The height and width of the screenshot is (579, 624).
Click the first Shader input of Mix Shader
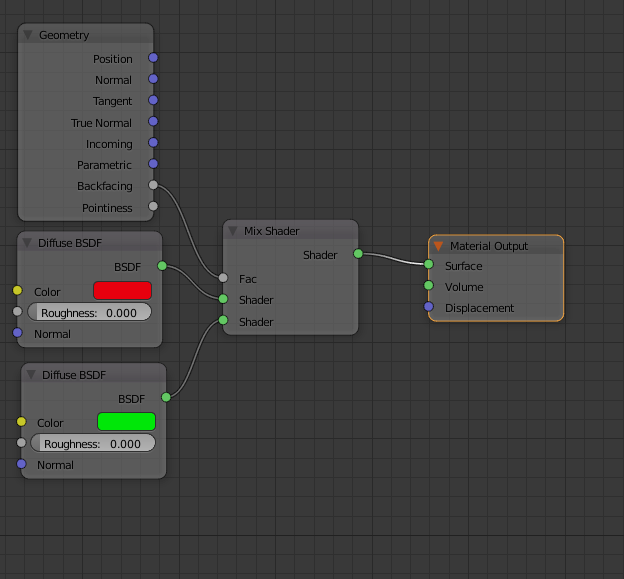pyautogui.click(x=223, y=299)
